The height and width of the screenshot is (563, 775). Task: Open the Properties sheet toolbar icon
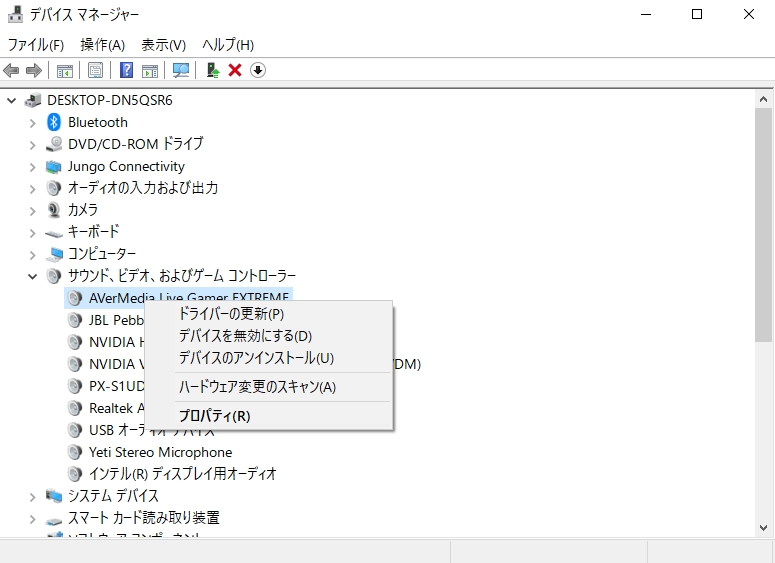tap(95, 70)
